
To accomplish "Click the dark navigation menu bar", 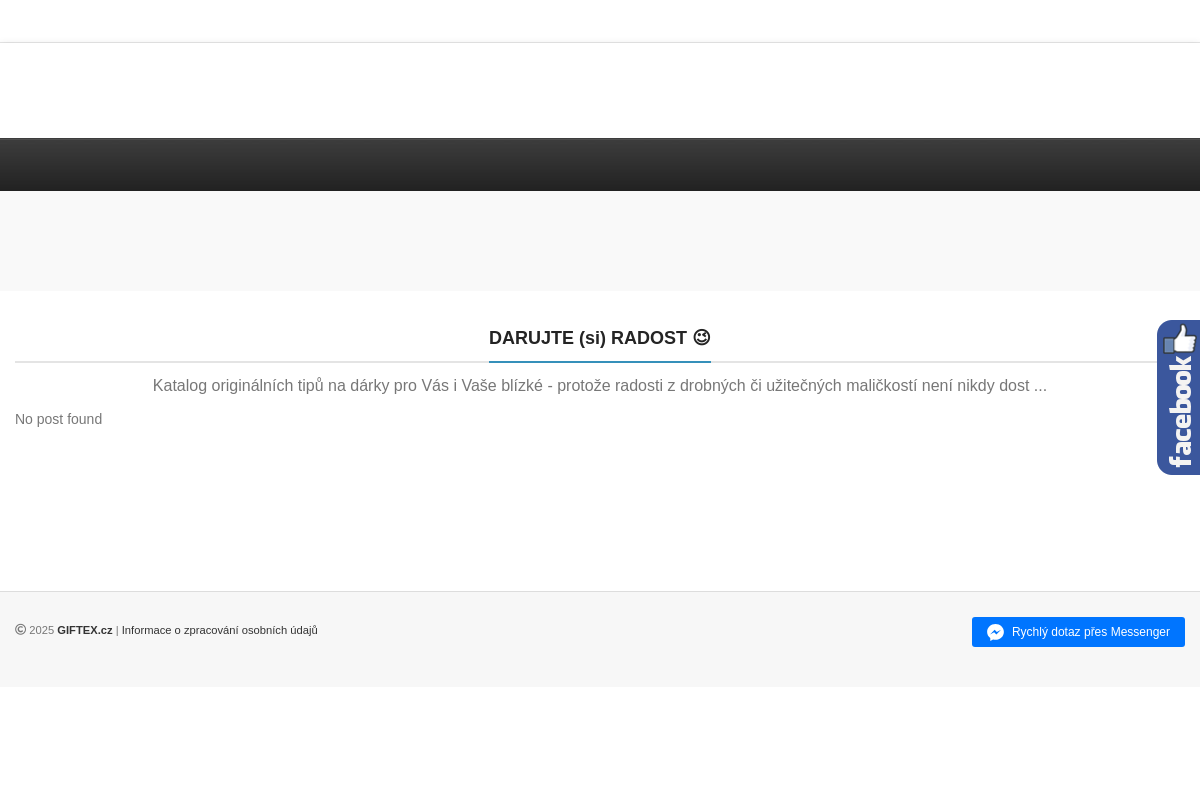I will coord(600,164).
